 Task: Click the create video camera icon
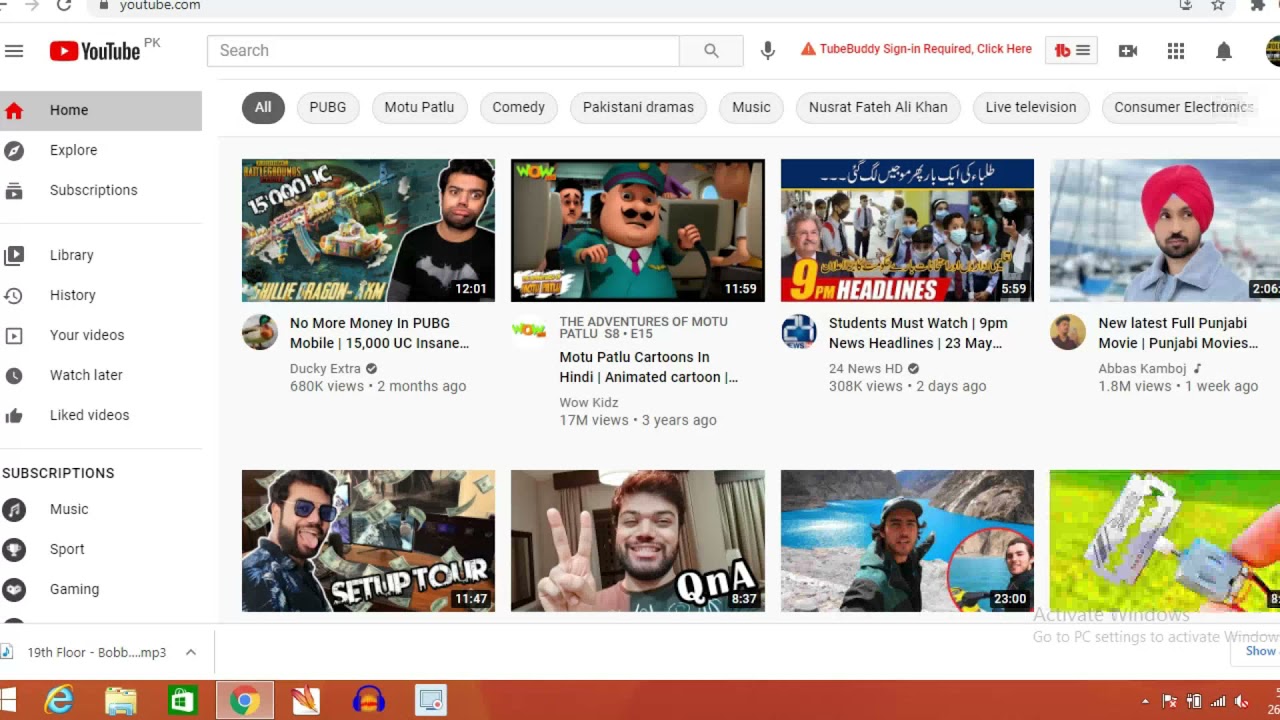pyautogui.click(x=1128, y=51)
